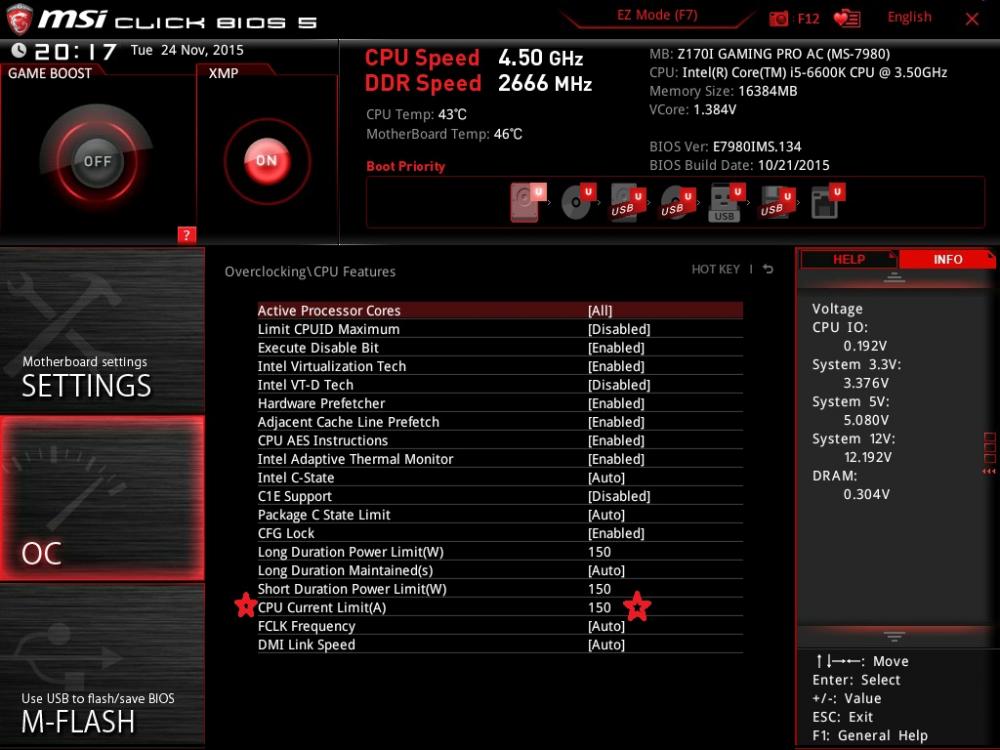The height and width of the screenshot is (750, 1000).
Task: Change the English language setting
Action: click(x=909, y=17)
